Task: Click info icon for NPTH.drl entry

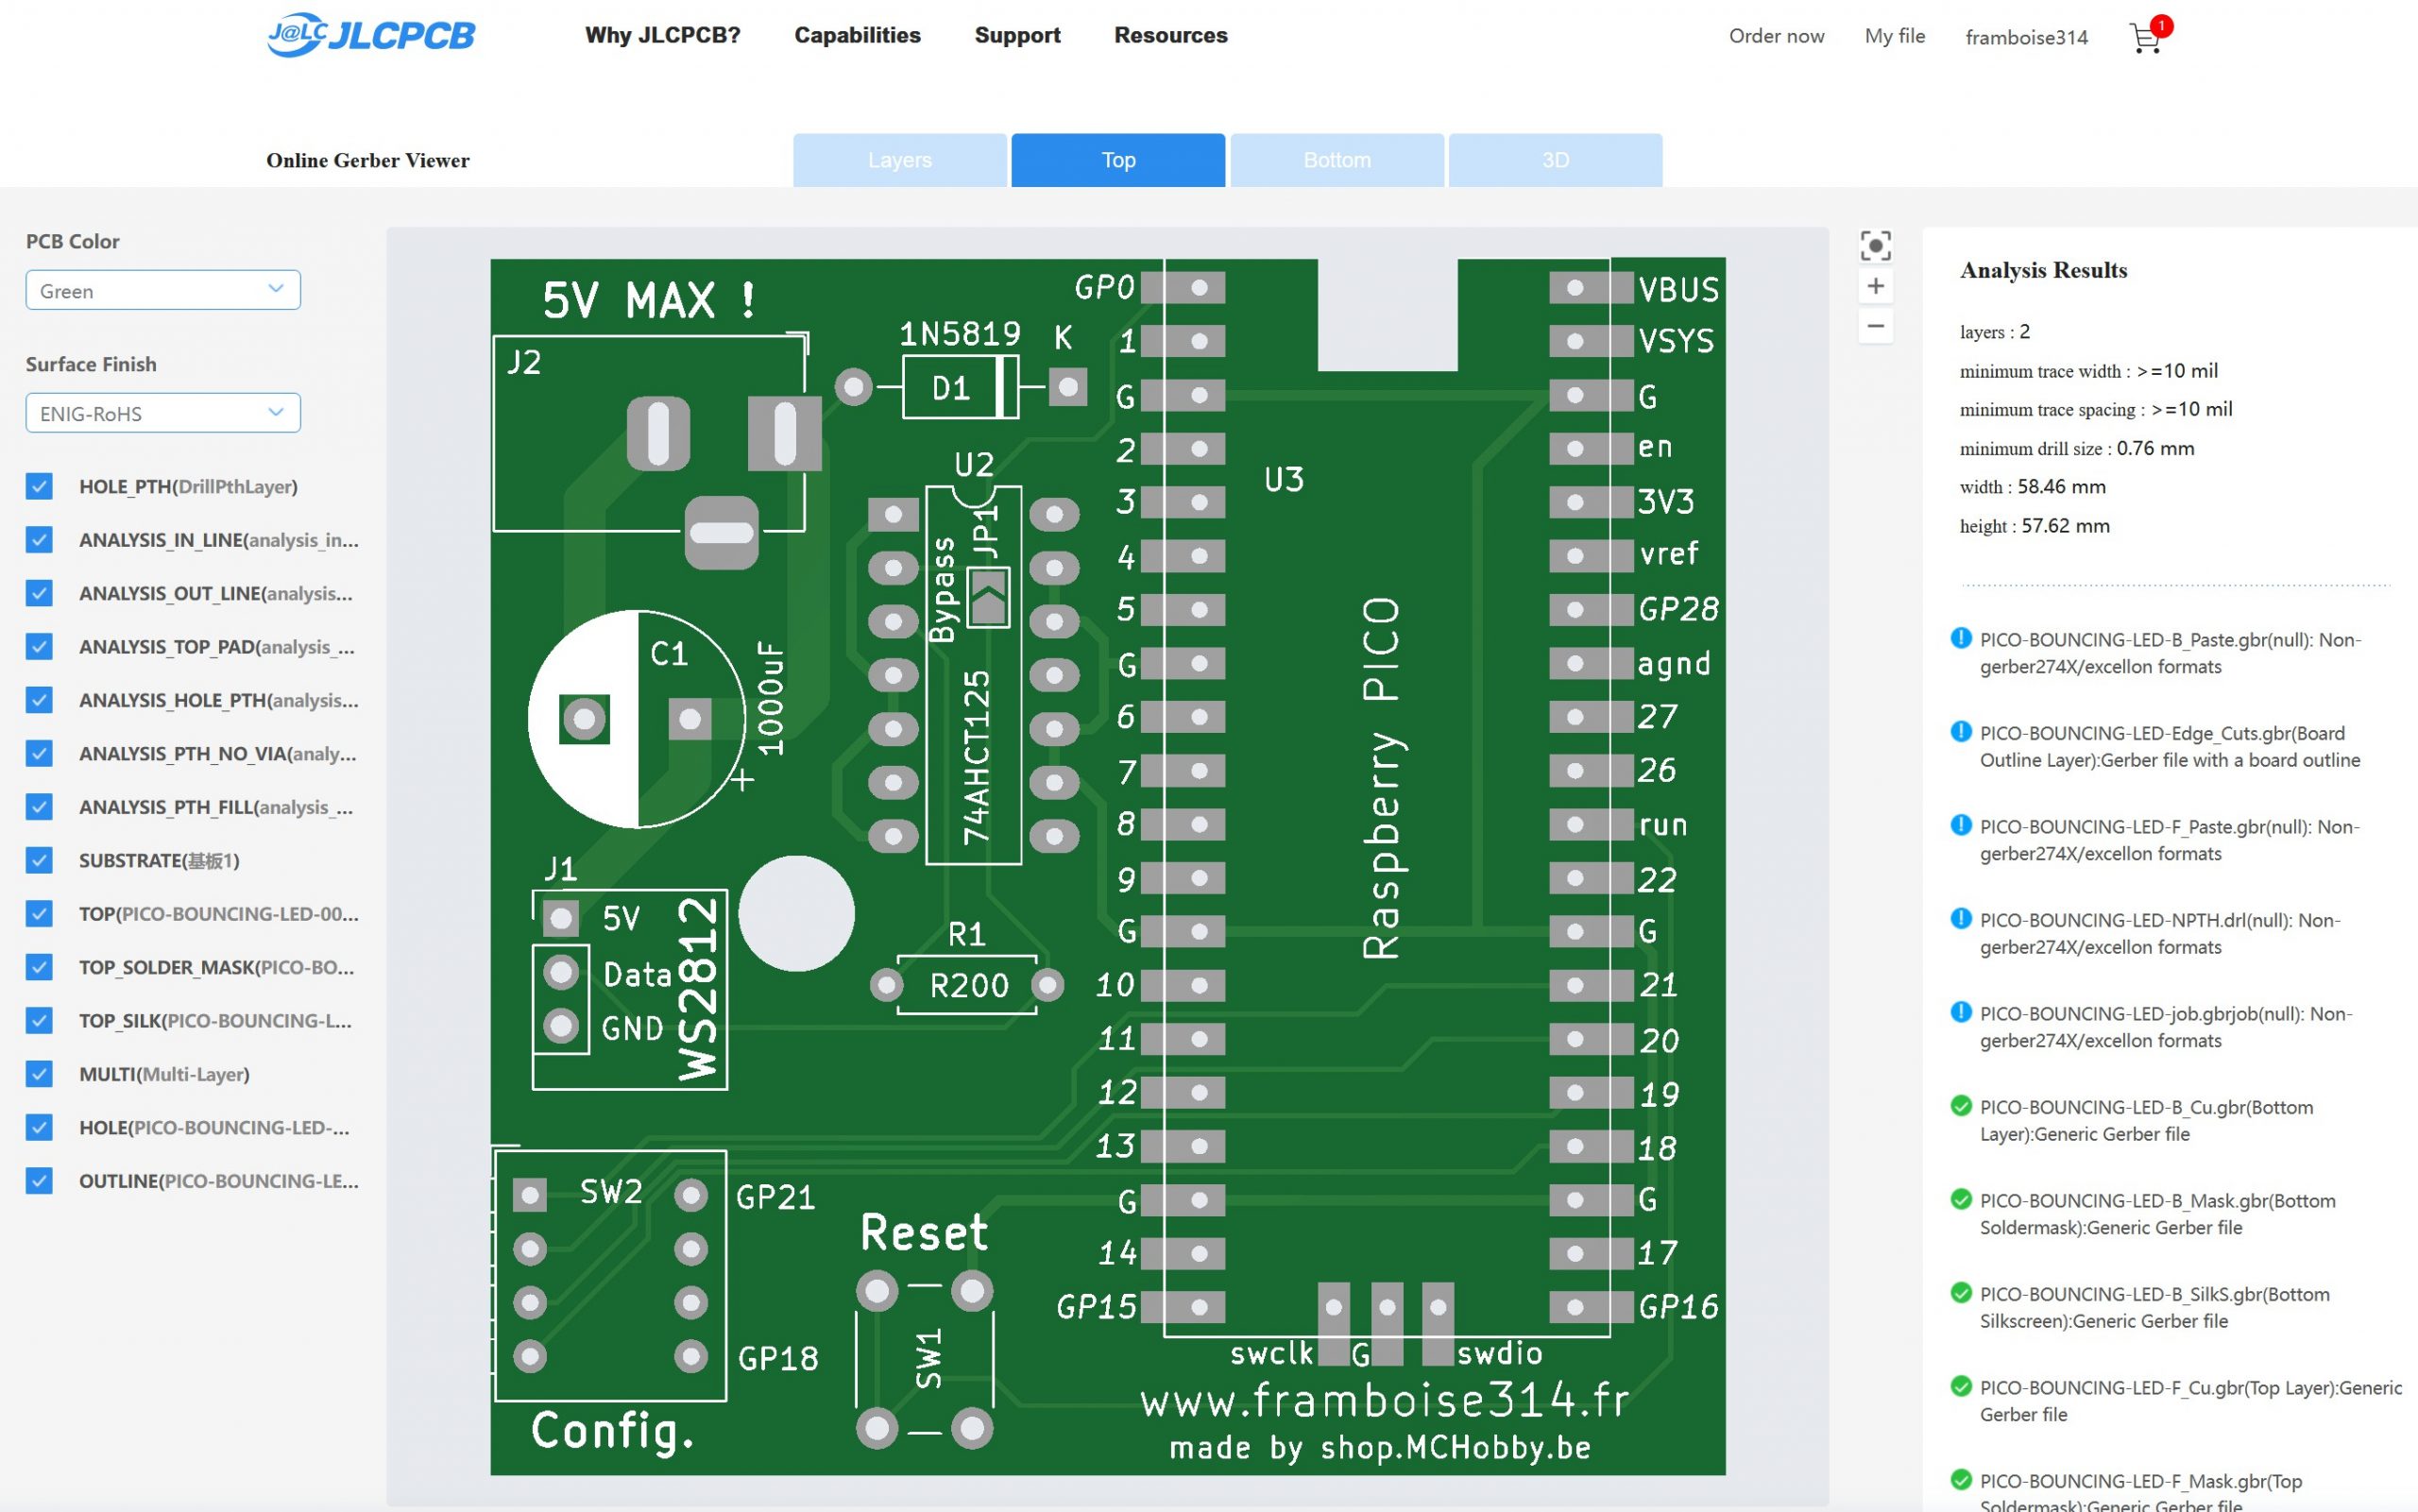Action: click(x=1961, y=918)
